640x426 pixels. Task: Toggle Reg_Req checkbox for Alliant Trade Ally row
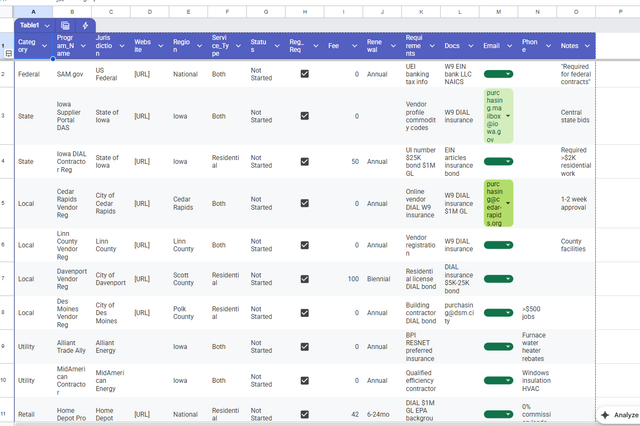tap(304, 347)
